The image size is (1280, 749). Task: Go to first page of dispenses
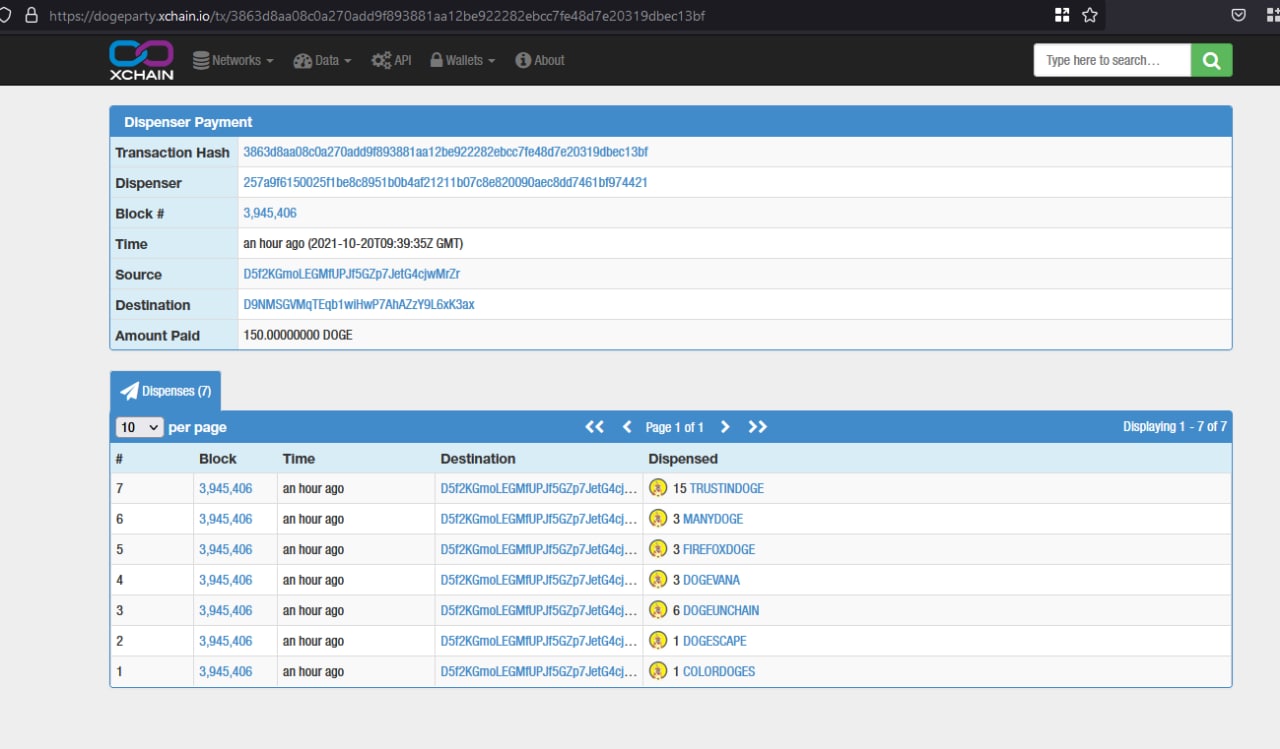(595, 427)
